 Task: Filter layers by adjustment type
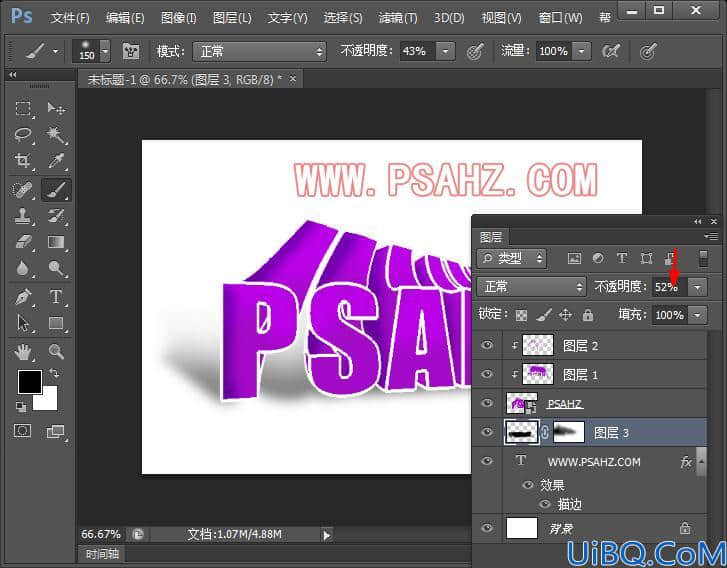coord(598,258)
